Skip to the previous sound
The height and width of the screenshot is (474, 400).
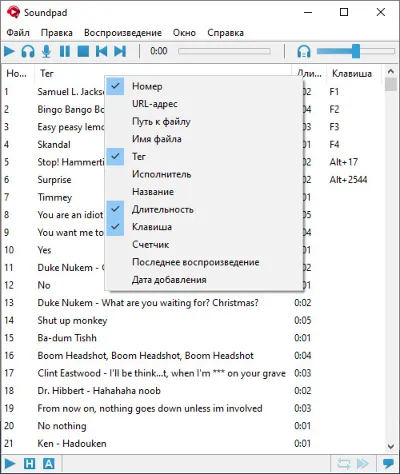point(101,52)
